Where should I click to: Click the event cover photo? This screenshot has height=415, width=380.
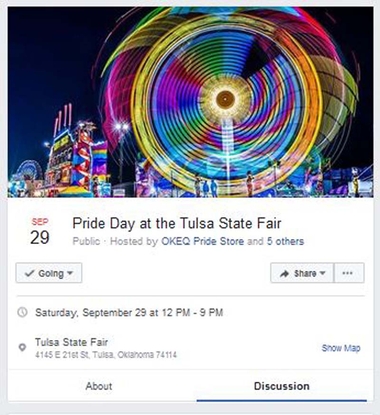pos(190,102)
